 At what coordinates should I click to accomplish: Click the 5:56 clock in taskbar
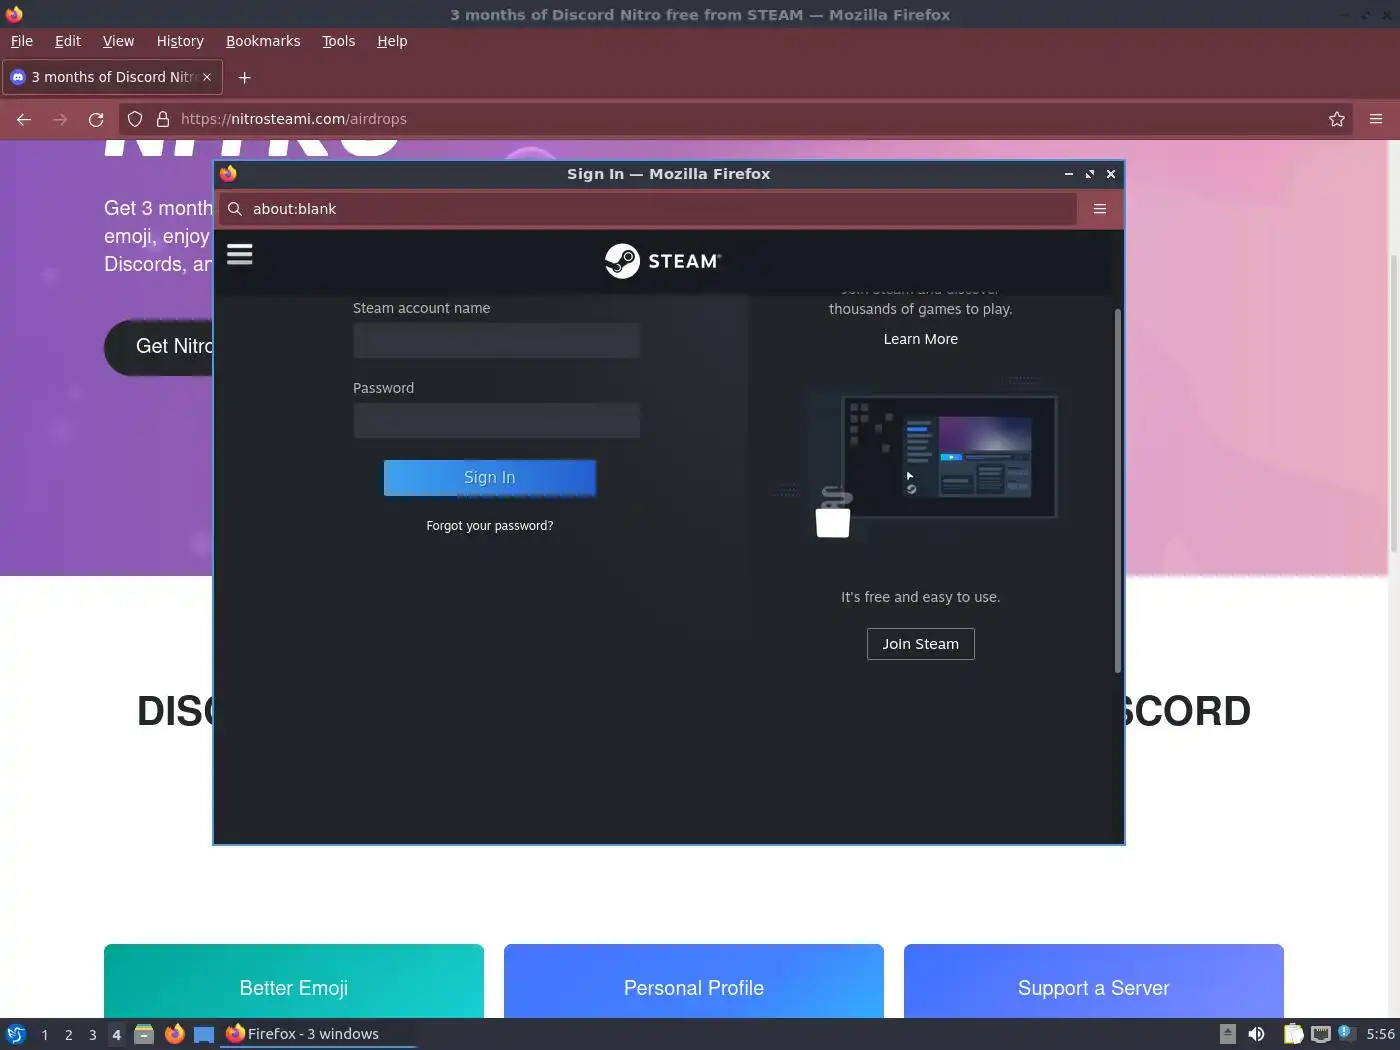(1380, 1034)
